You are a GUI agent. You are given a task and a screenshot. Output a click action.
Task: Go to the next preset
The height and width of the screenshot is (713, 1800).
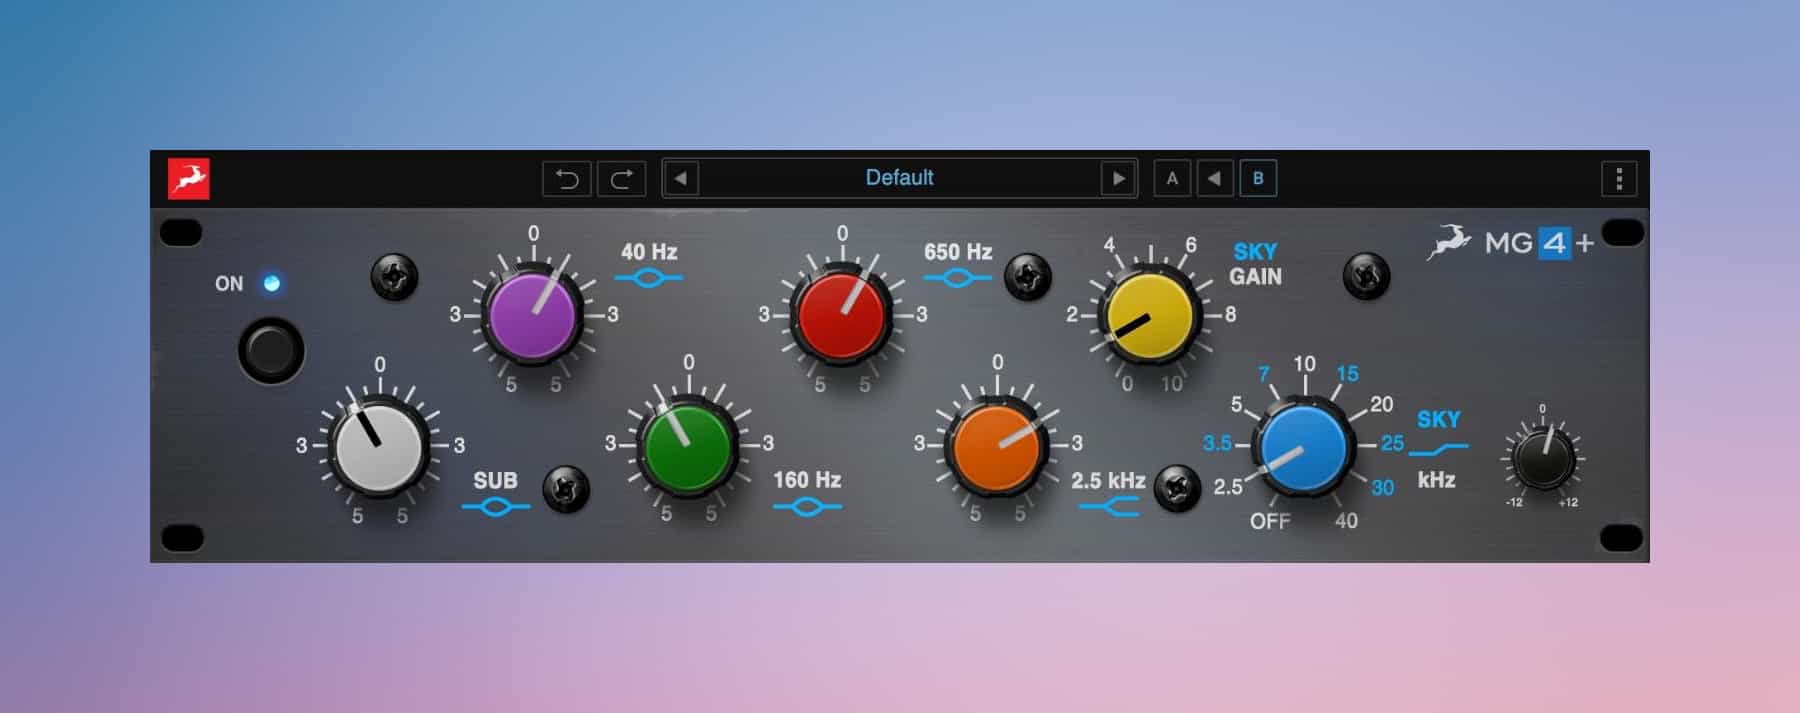click(1118, 179)
